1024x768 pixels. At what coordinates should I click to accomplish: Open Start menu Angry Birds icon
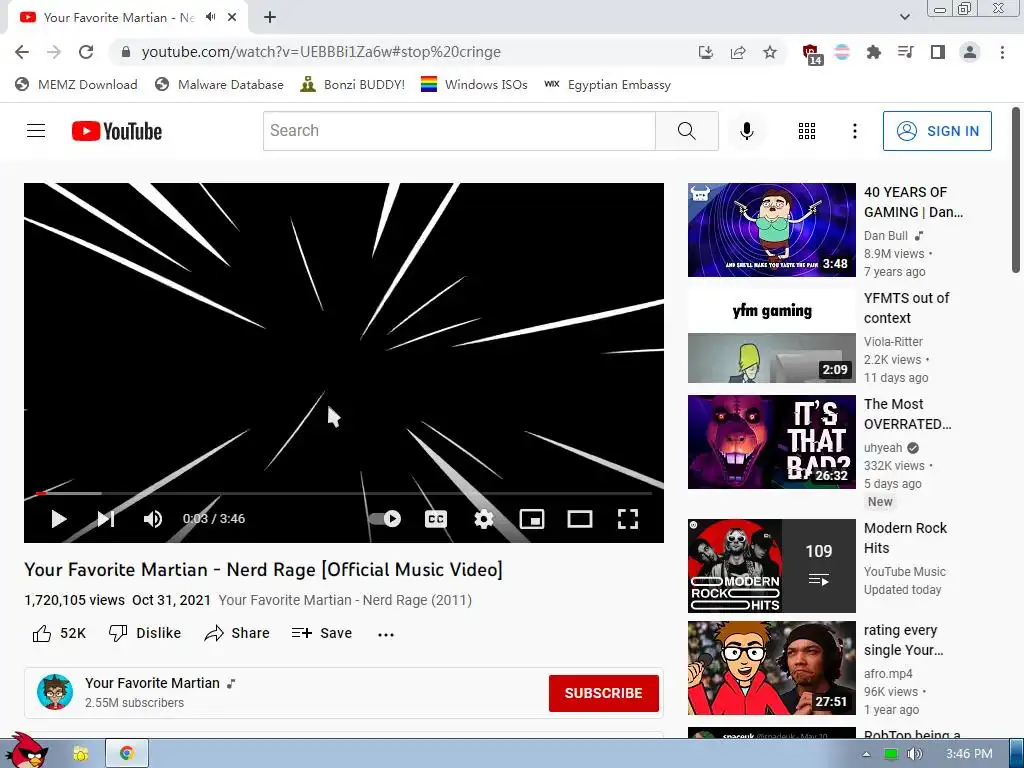26,752
